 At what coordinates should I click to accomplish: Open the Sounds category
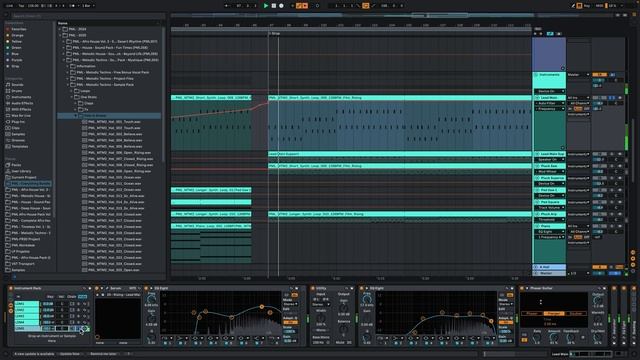(17, 85)
